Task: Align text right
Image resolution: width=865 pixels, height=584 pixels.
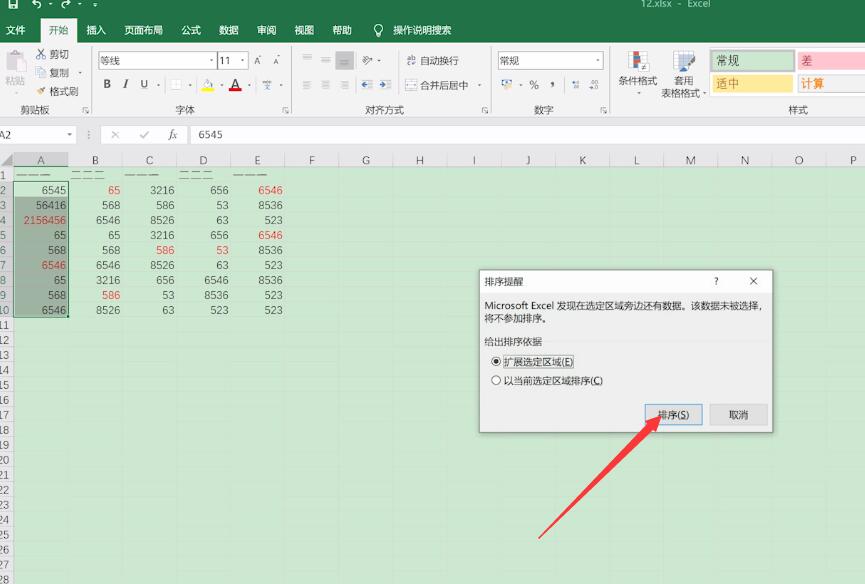Action: [345, 84]
